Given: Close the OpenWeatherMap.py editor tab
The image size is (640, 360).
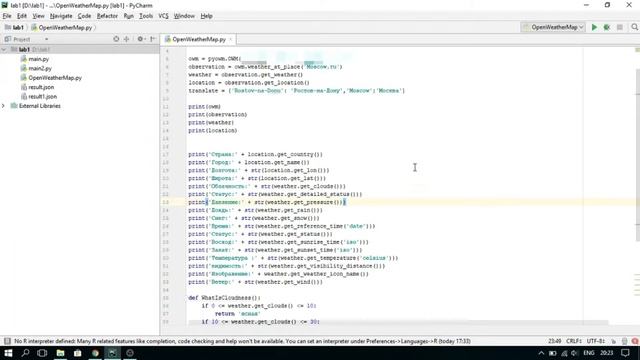Looking at the screenshot, I should pyautogui.click(x=231, y=39).
